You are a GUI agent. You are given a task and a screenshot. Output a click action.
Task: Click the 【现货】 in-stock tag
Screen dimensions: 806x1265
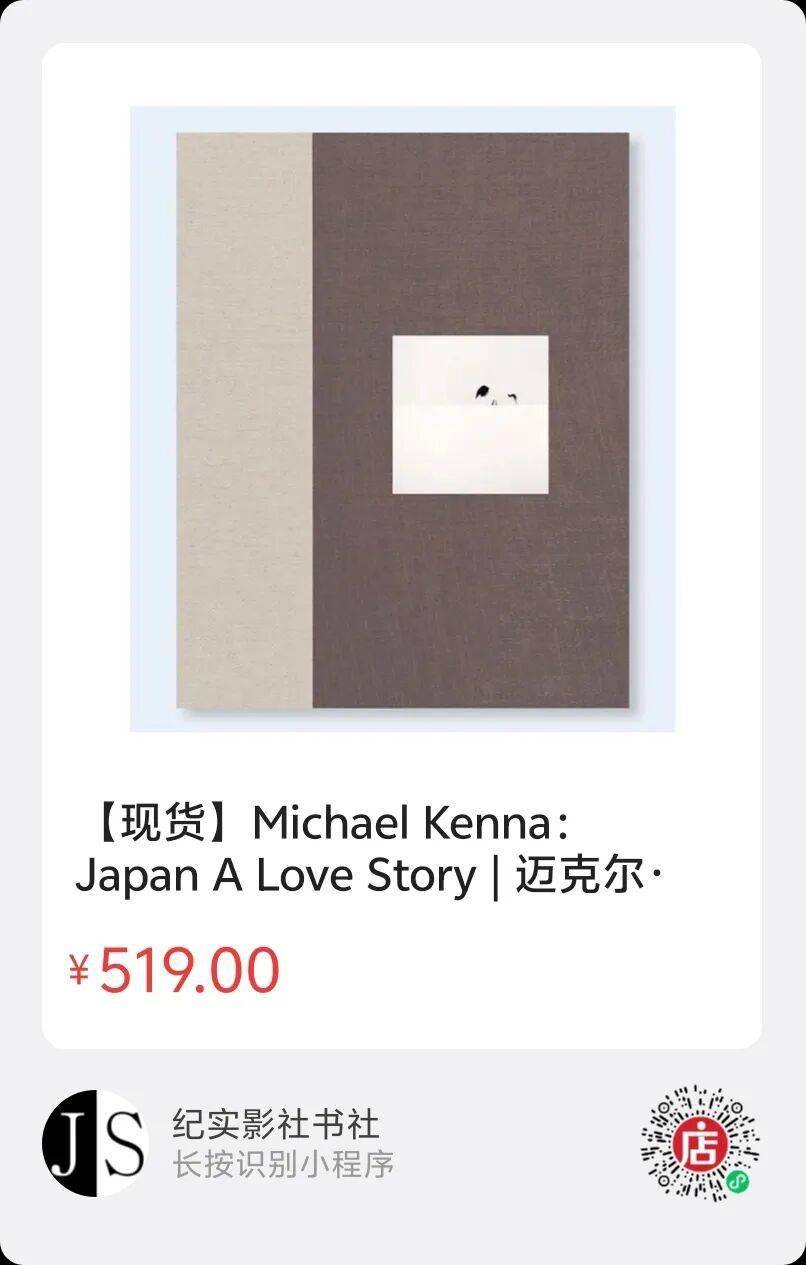coord(163,824)
